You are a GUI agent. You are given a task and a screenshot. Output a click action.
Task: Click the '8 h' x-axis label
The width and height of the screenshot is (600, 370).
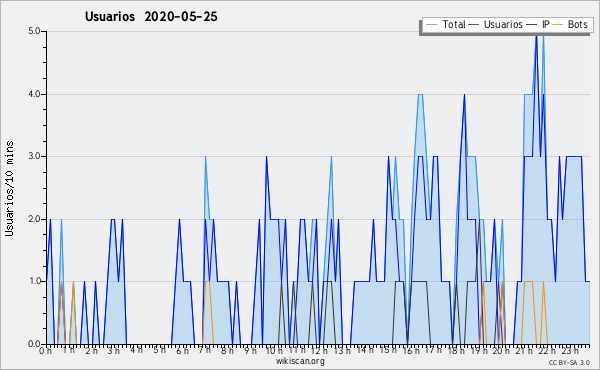click(227, 351)
